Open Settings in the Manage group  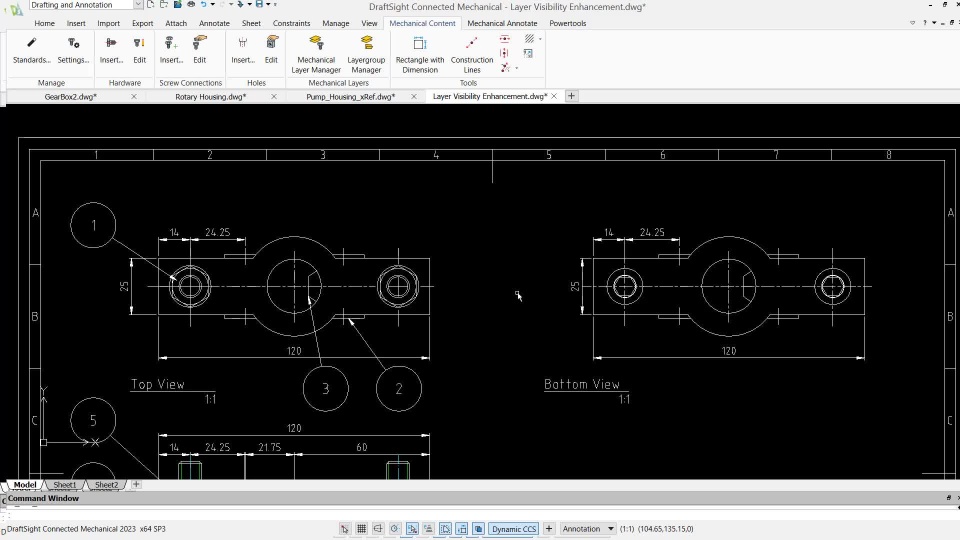(x=73, y=50)
